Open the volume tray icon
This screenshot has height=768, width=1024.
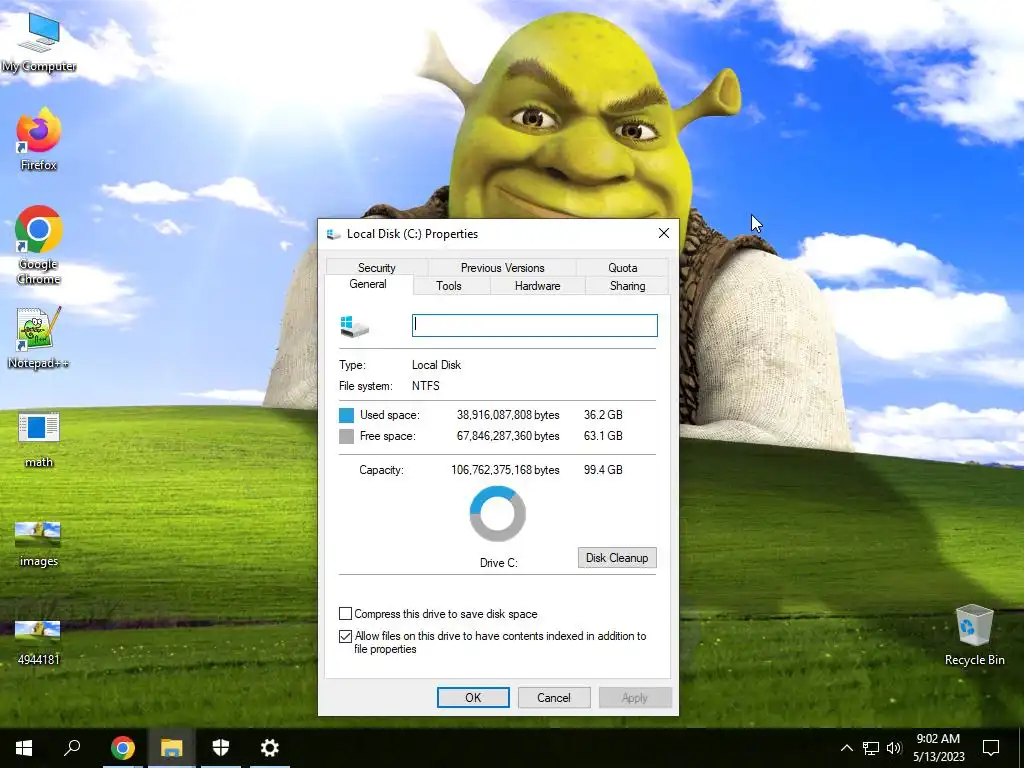(894, 748)
